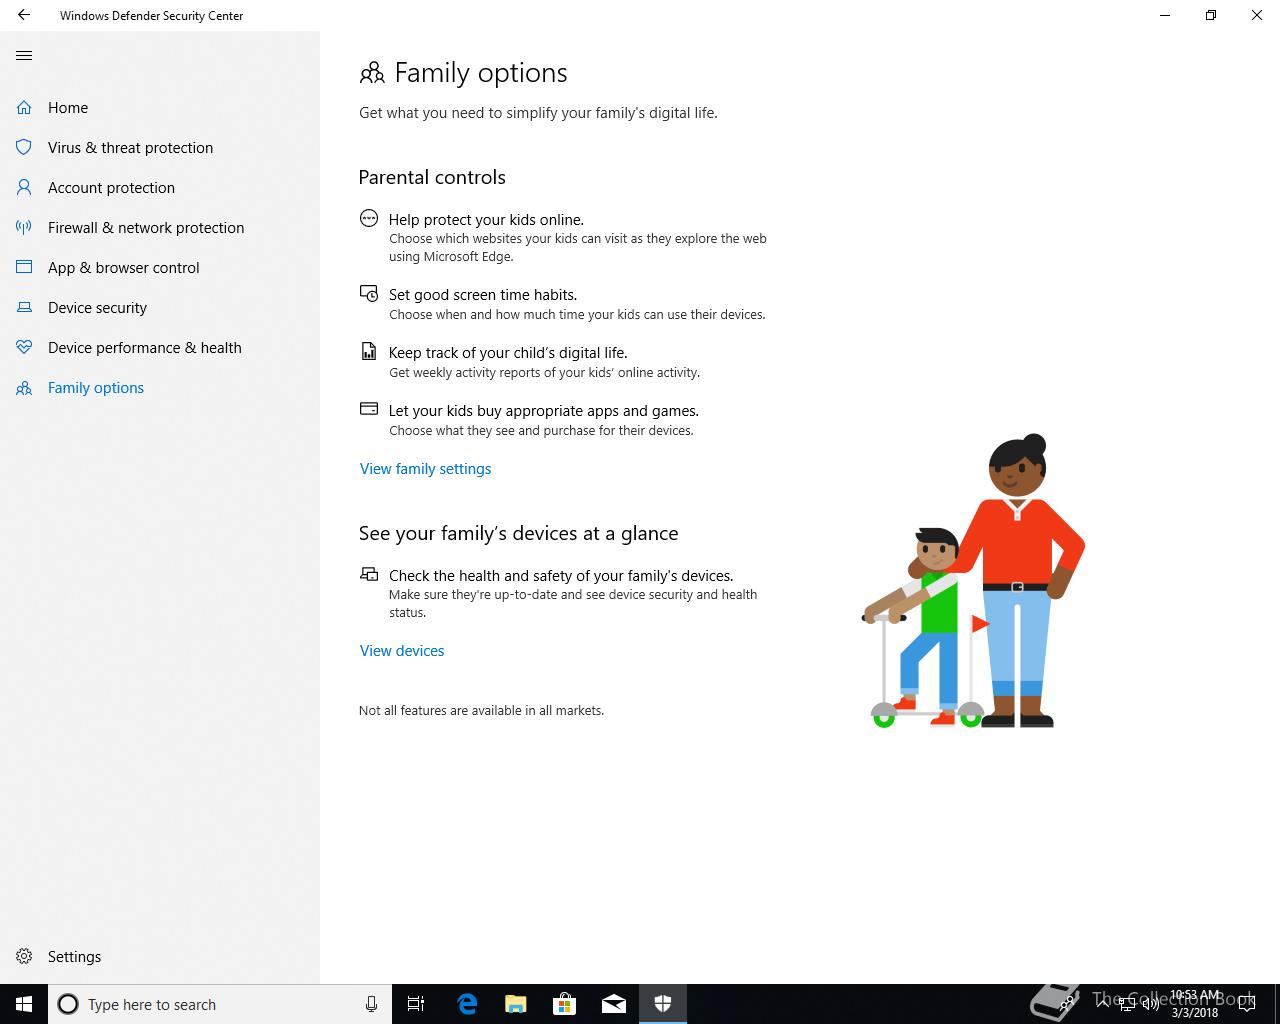Click the 'Help protect your kids online.' text
This screenshot has height=1024, width=1280.
click(x=486, y=219)
